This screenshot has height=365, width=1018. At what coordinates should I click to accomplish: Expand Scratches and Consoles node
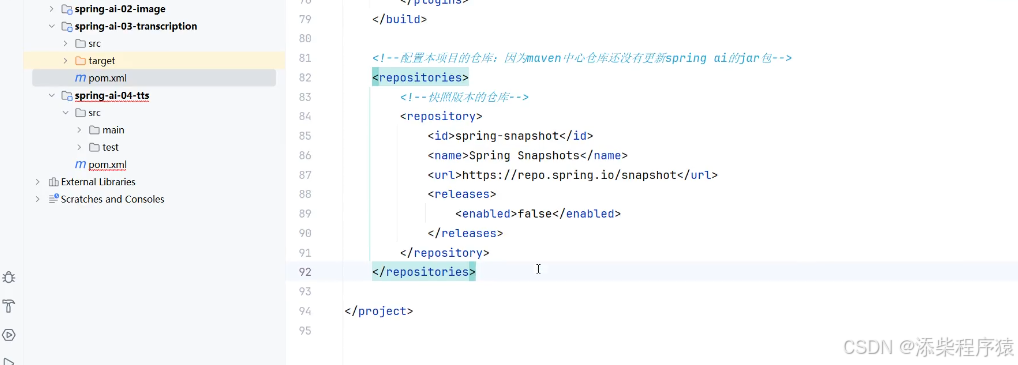38,199
